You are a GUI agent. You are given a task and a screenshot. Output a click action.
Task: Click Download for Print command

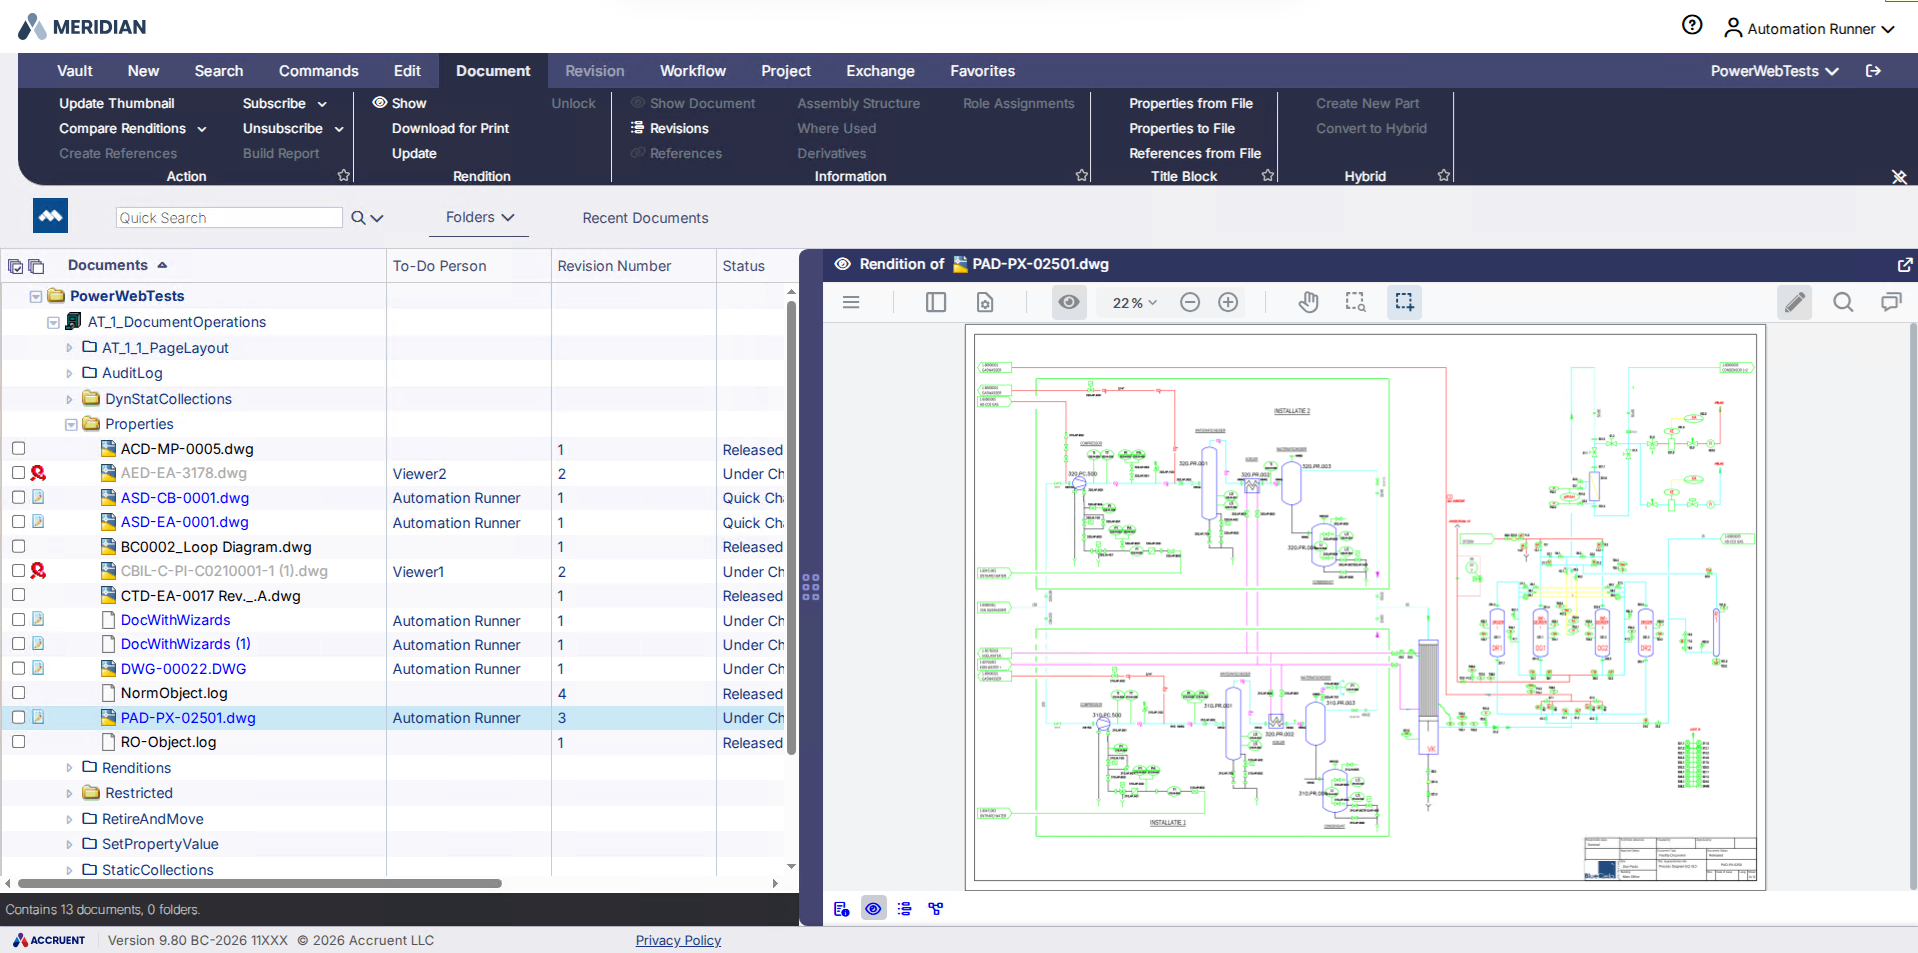tap(450, 128)
